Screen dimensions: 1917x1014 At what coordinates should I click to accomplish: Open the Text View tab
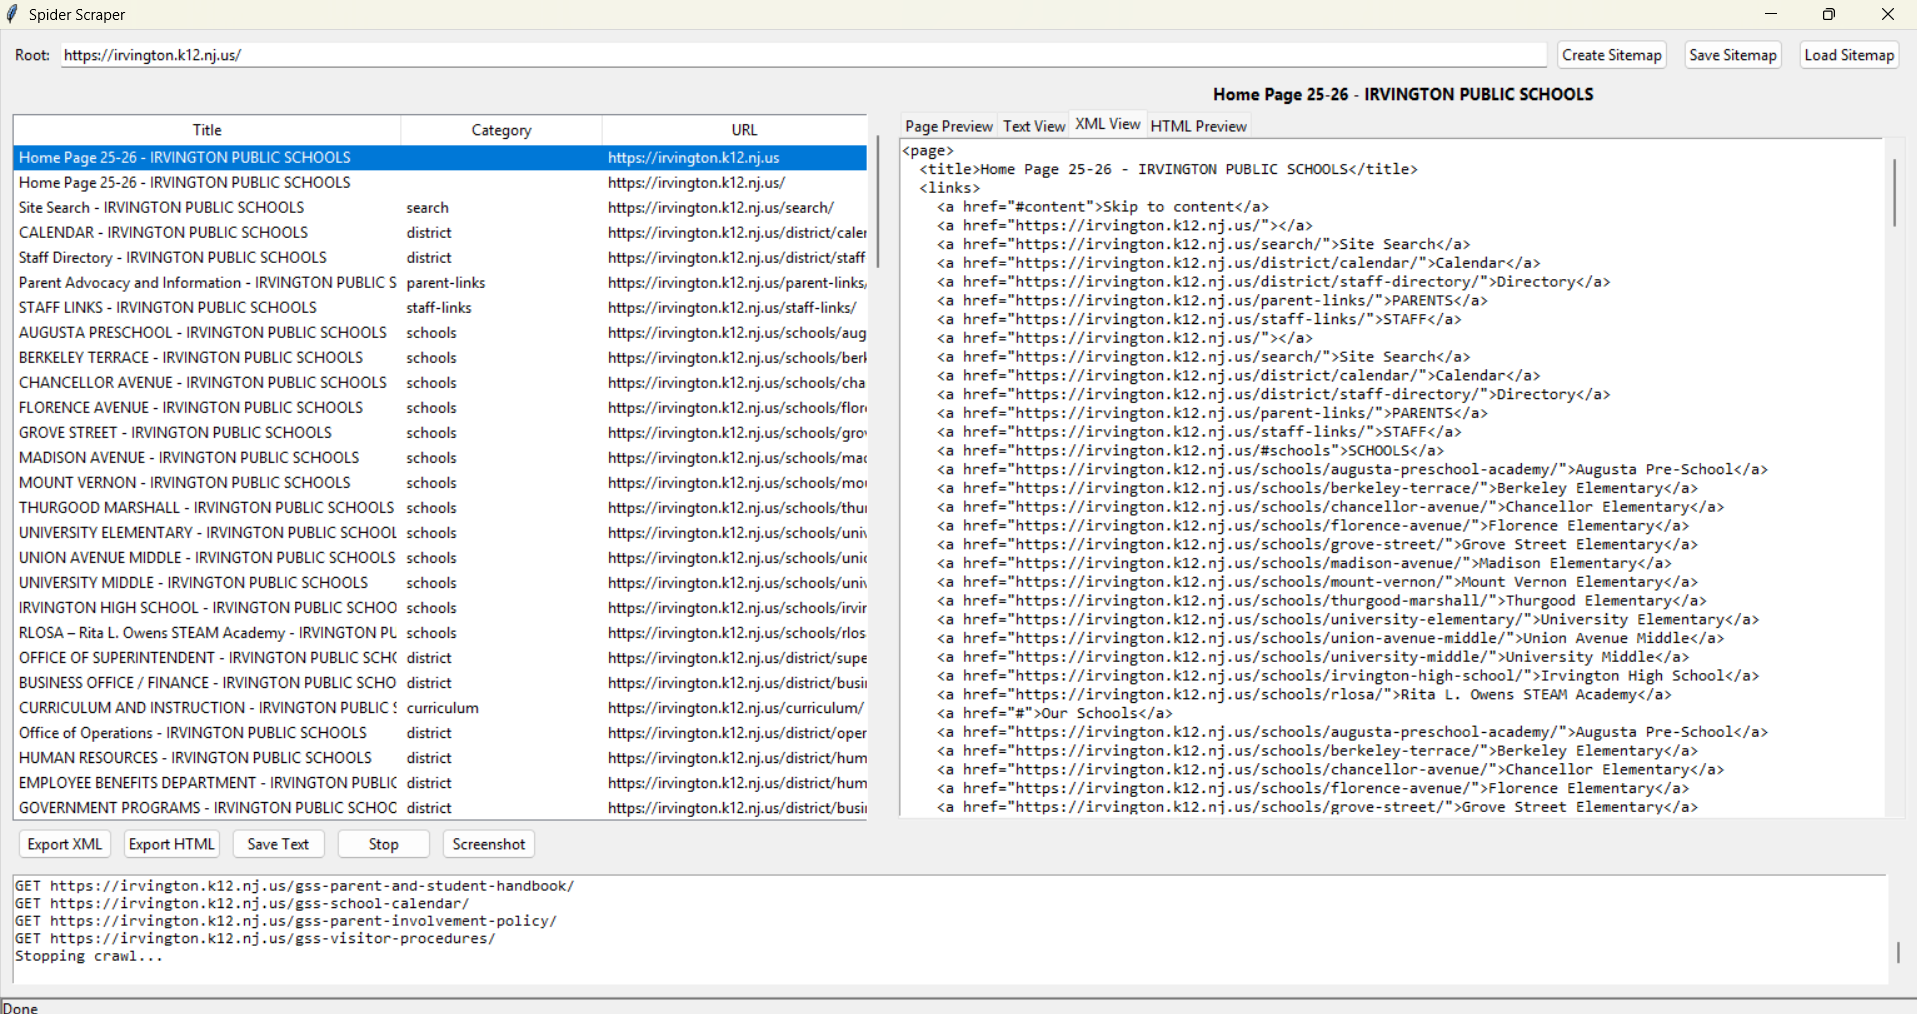[1033, 126]
